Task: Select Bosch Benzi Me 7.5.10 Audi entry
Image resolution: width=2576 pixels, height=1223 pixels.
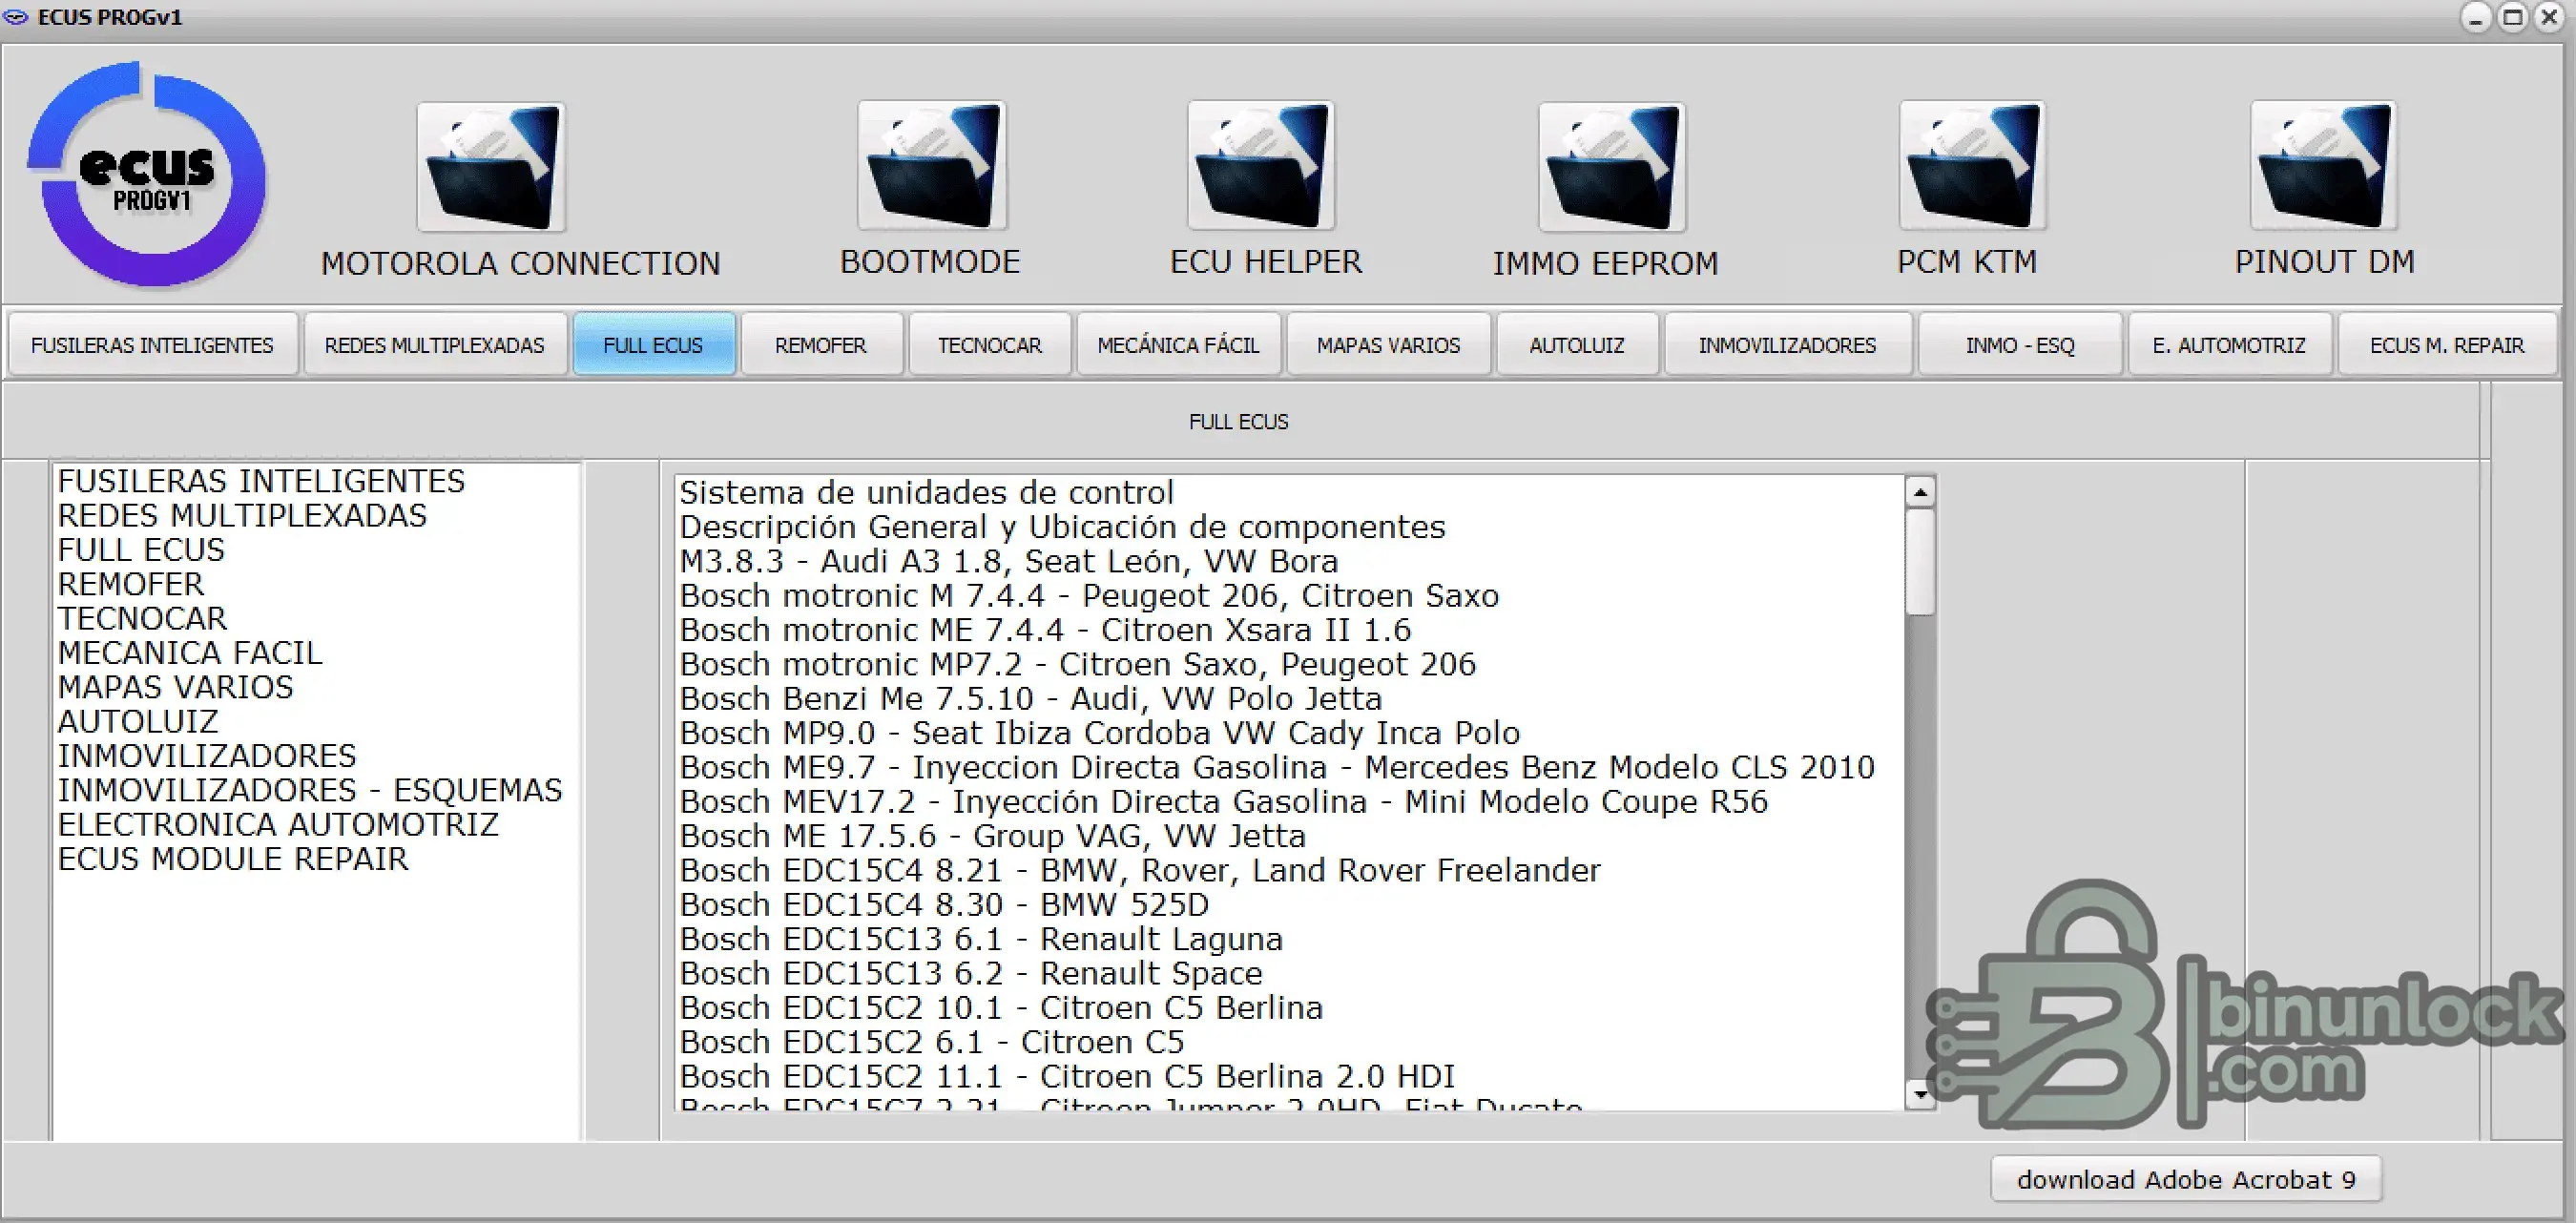Action: click(1031, 699)
